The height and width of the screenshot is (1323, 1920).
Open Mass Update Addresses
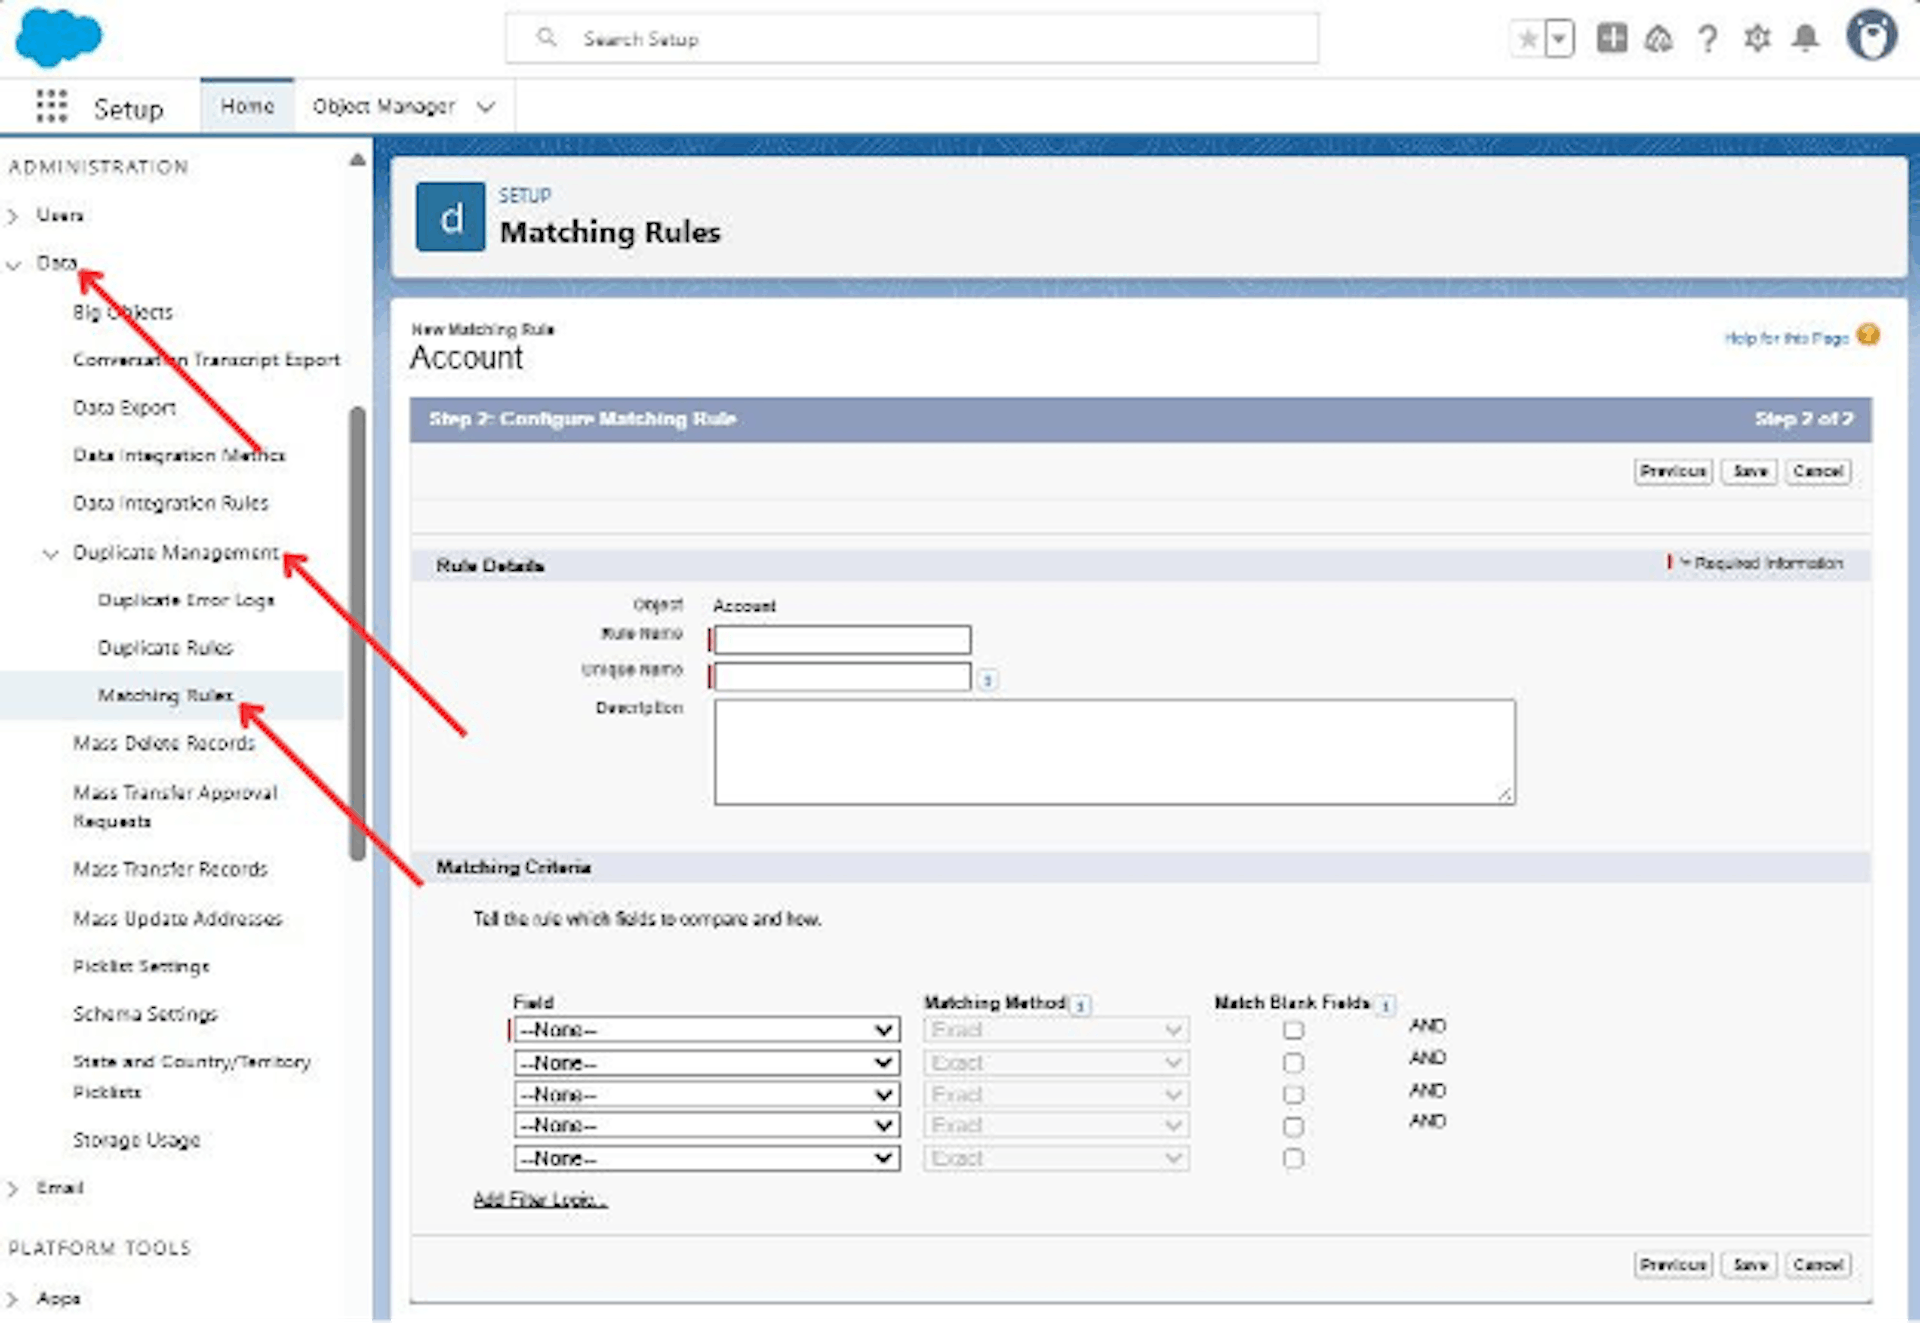(177, 918)
